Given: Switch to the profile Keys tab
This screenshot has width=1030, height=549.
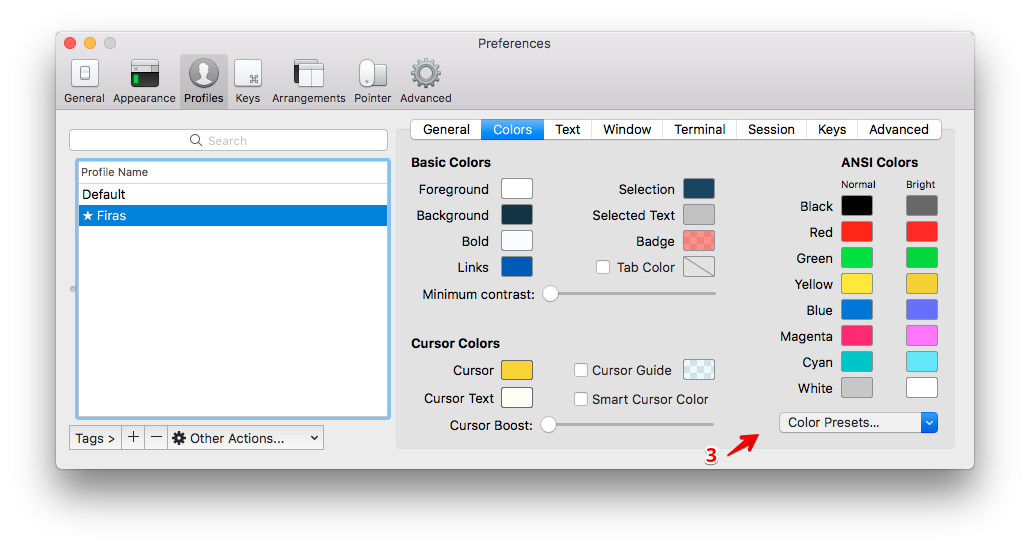Looking at the screenshot, I should (832, 129).
